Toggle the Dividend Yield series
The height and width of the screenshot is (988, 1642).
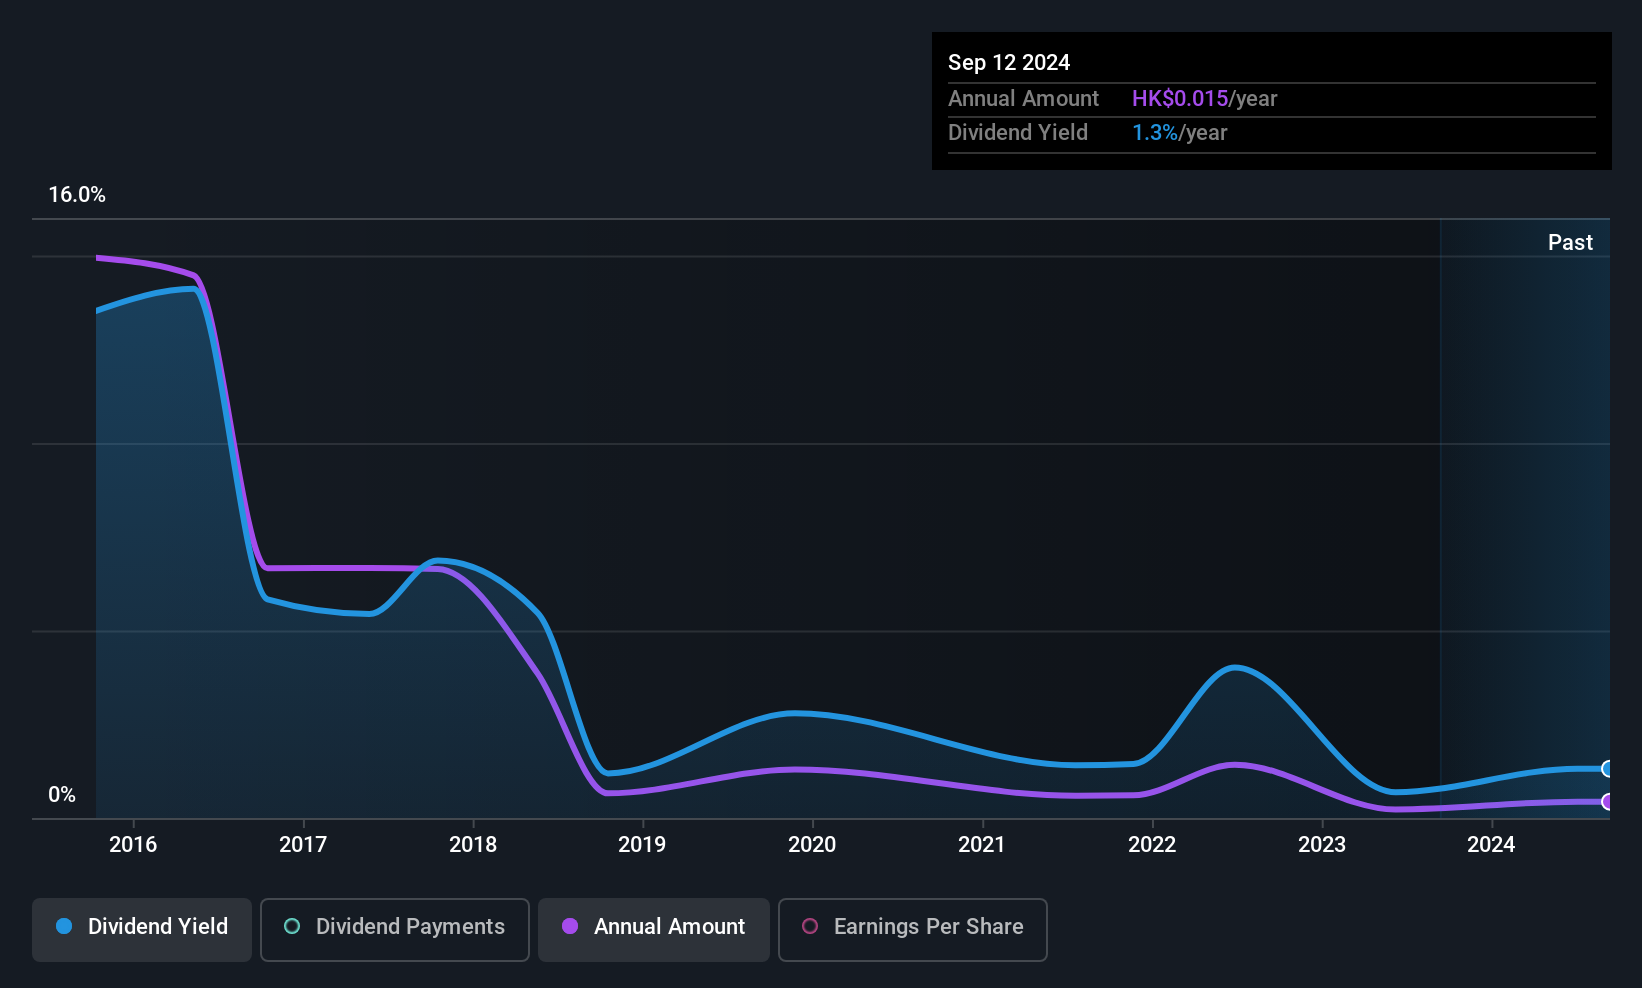(x=142, y=929)
